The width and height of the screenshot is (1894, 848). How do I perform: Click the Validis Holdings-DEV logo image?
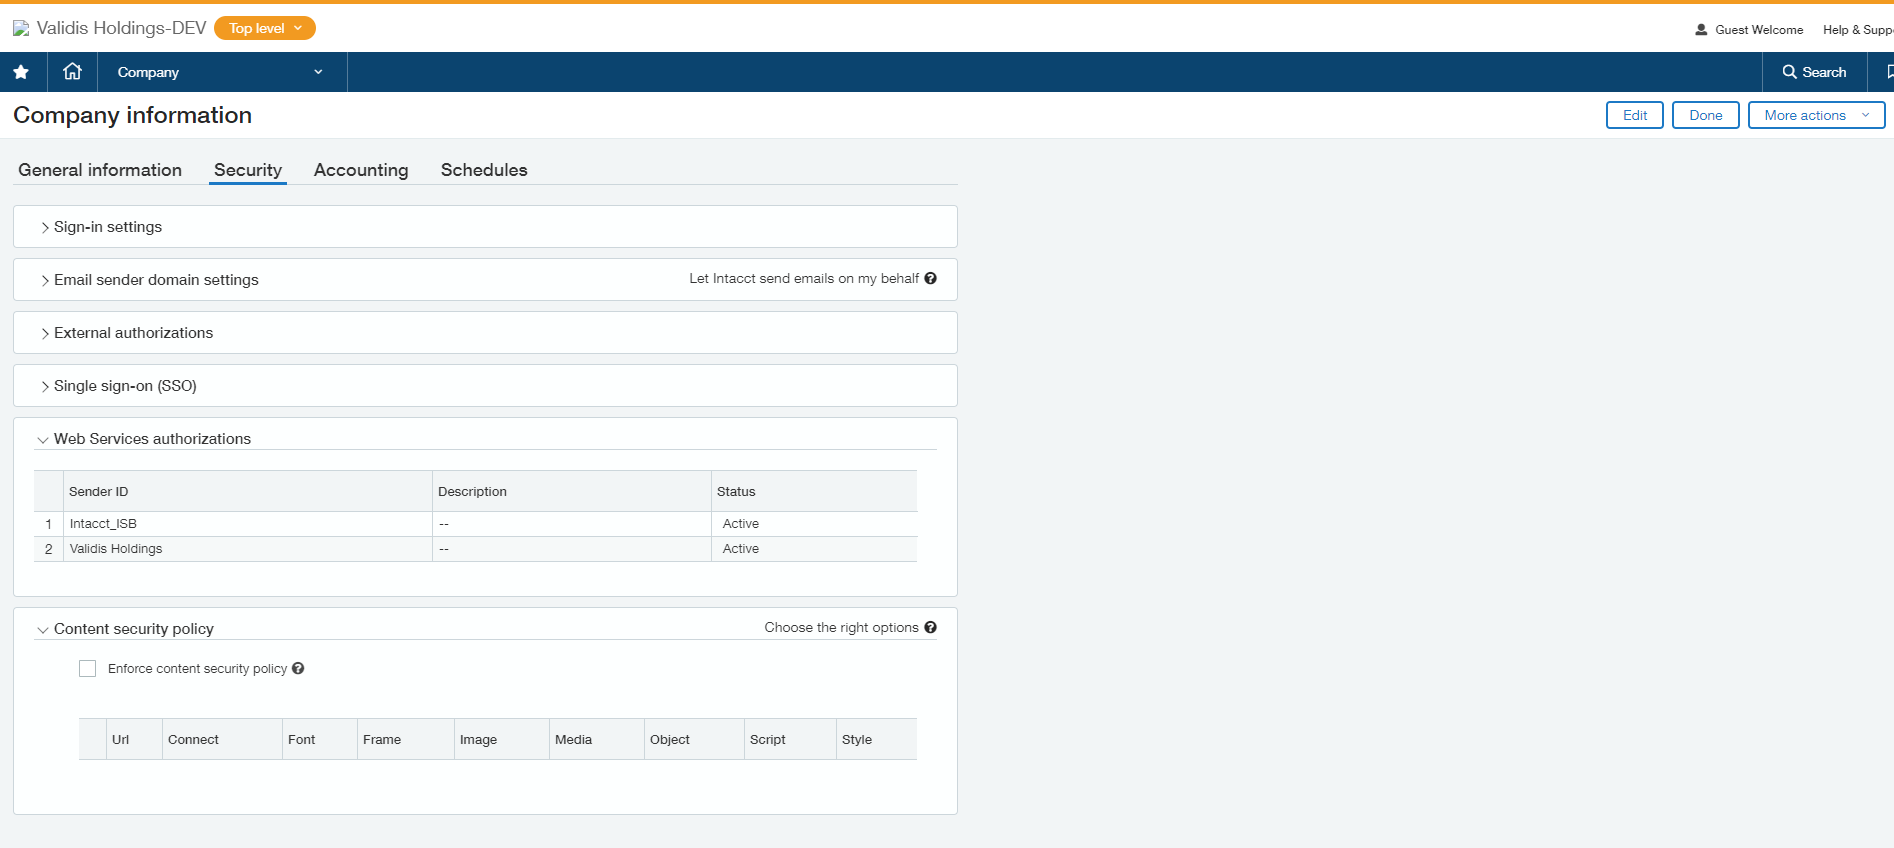21,29
